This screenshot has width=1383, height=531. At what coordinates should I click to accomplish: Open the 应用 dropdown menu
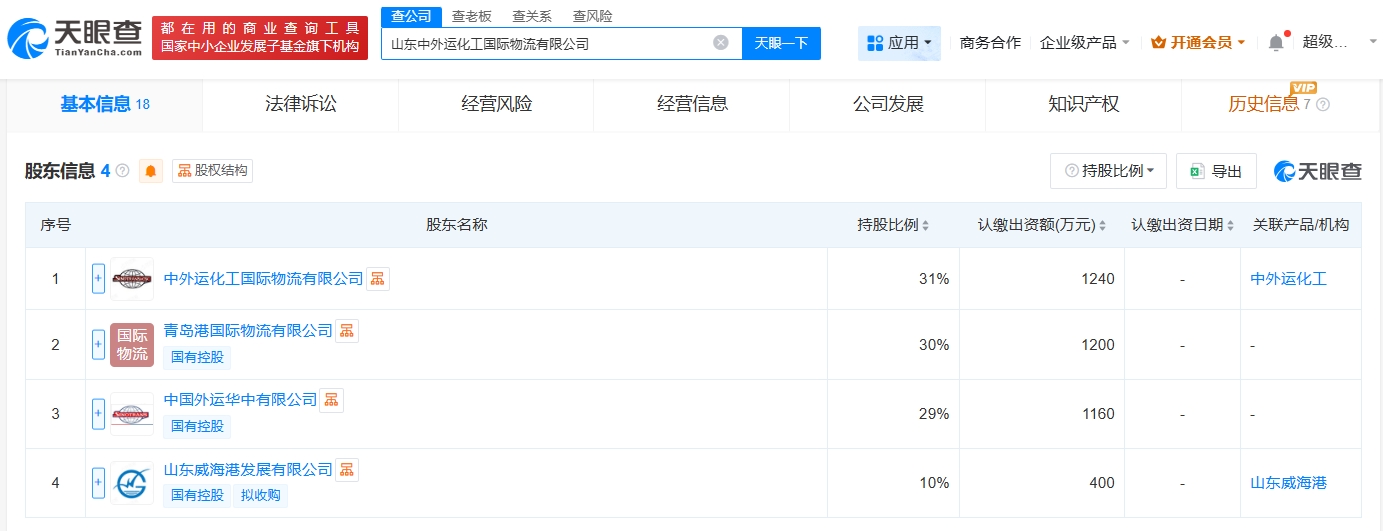tap(899, 43)
